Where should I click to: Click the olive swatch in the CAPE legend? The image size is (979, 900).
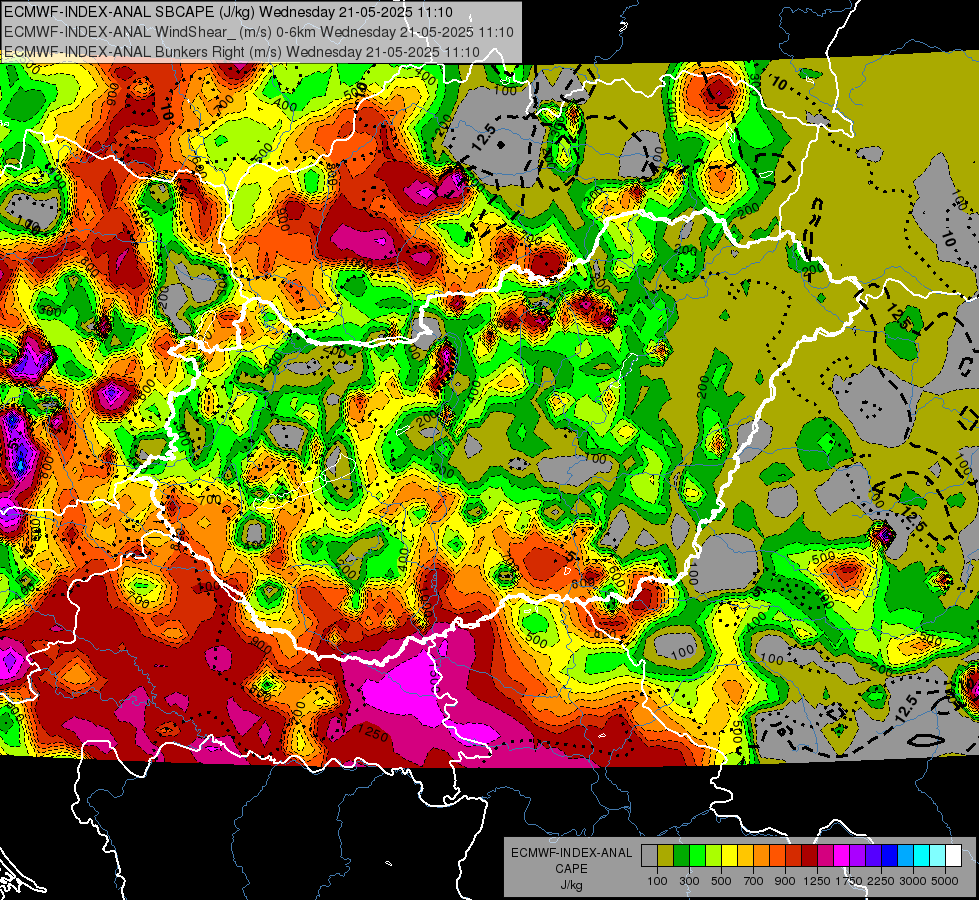click(666, 856)
